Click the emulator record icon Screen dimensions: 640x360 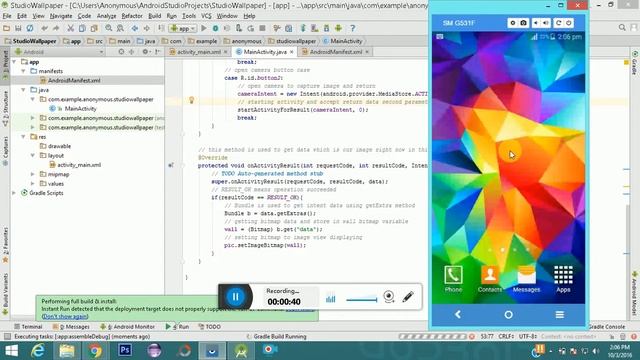click(x=513, y=23)
